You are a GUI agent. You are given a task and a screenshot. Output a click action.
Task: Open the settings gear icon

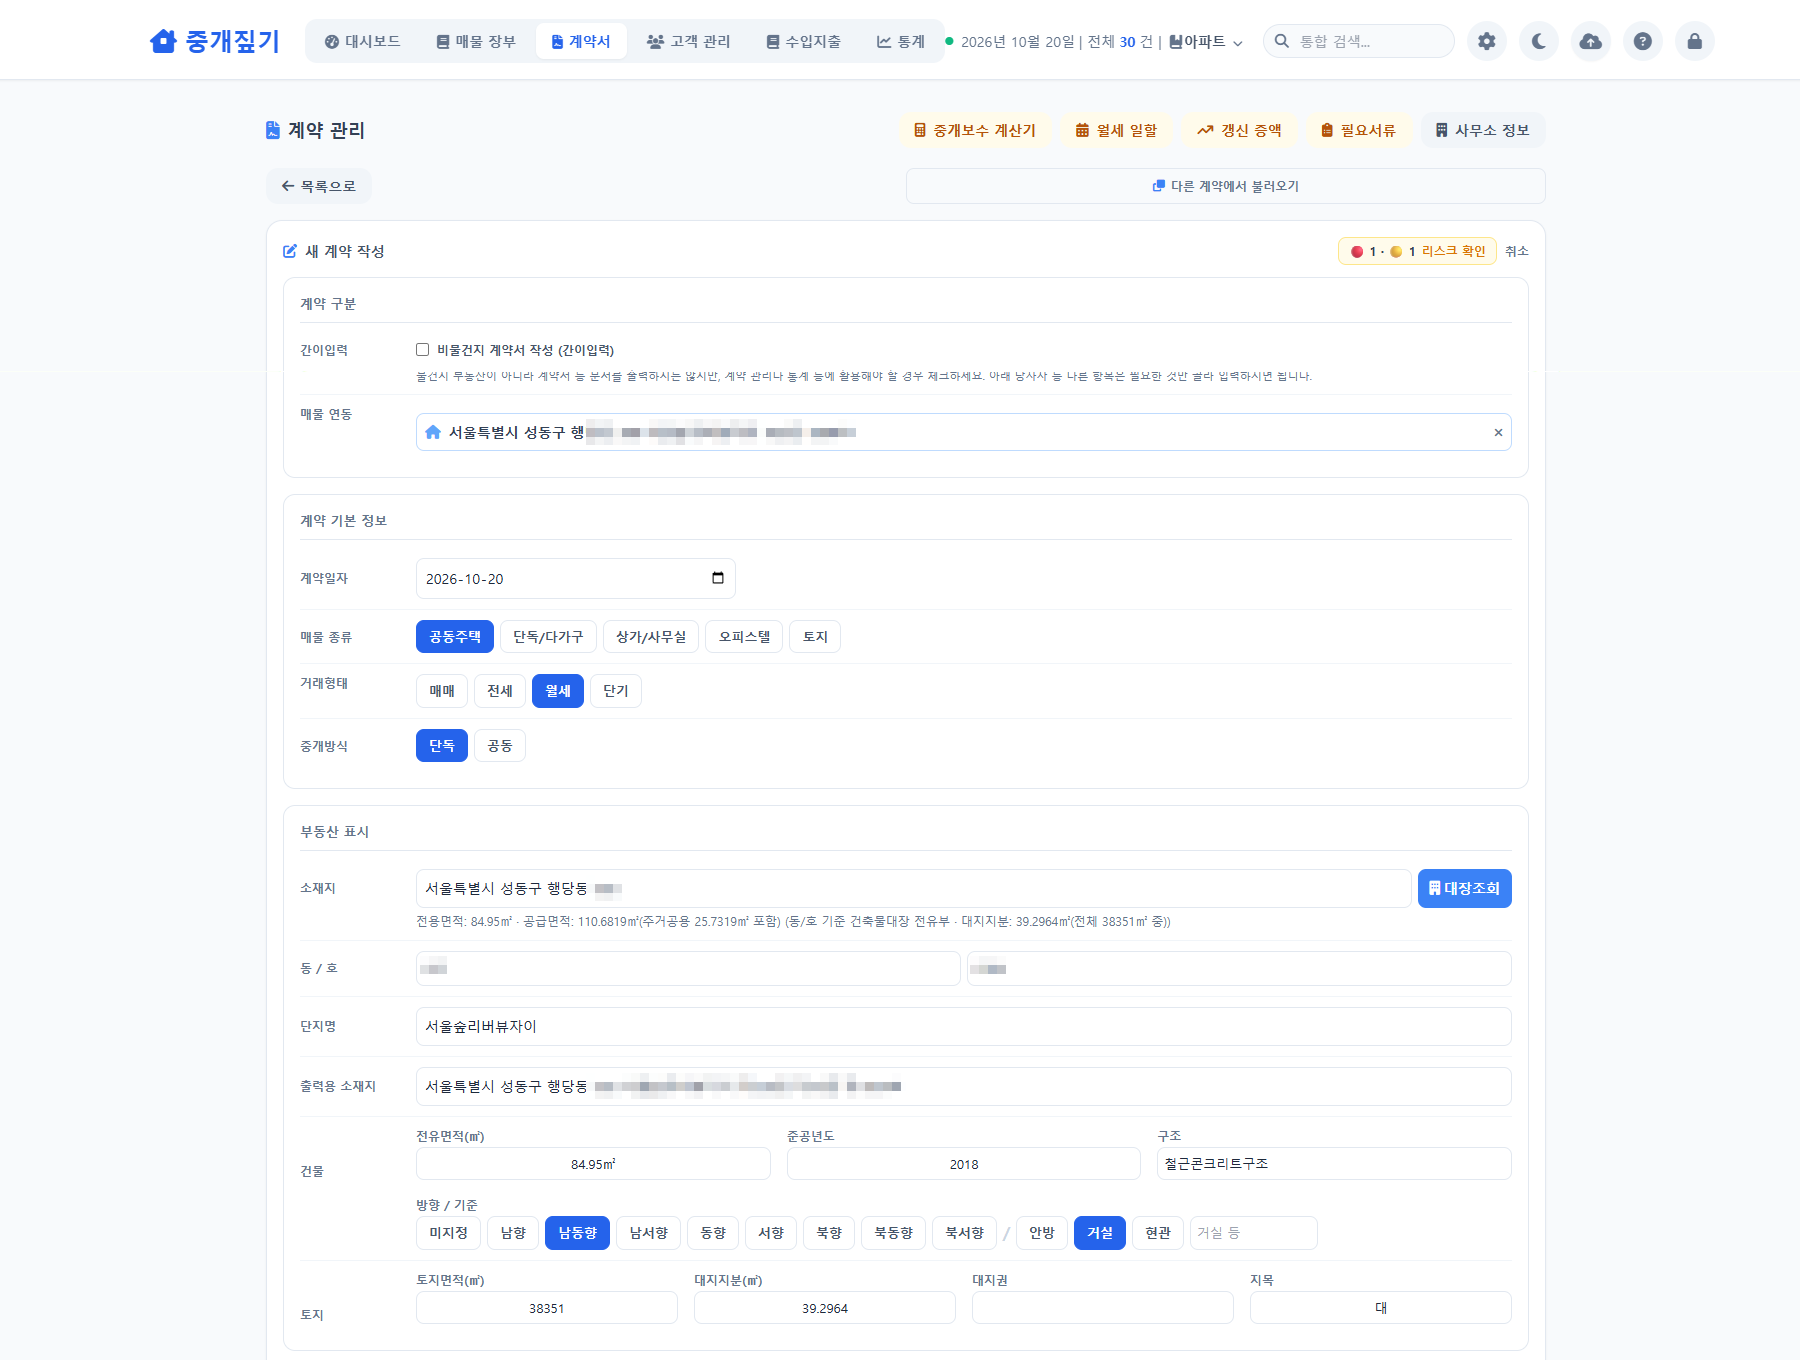tap(1487, 41)
